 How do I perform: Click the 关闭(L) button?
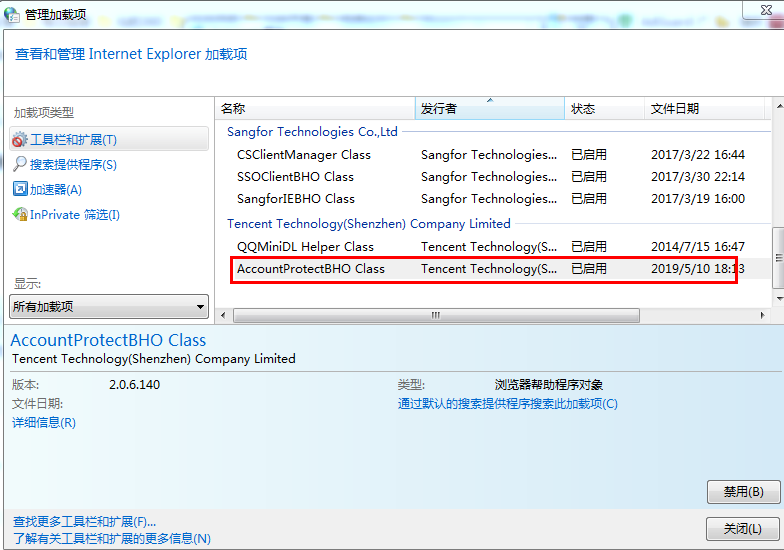pyautogui.click(x=742, y=528)
